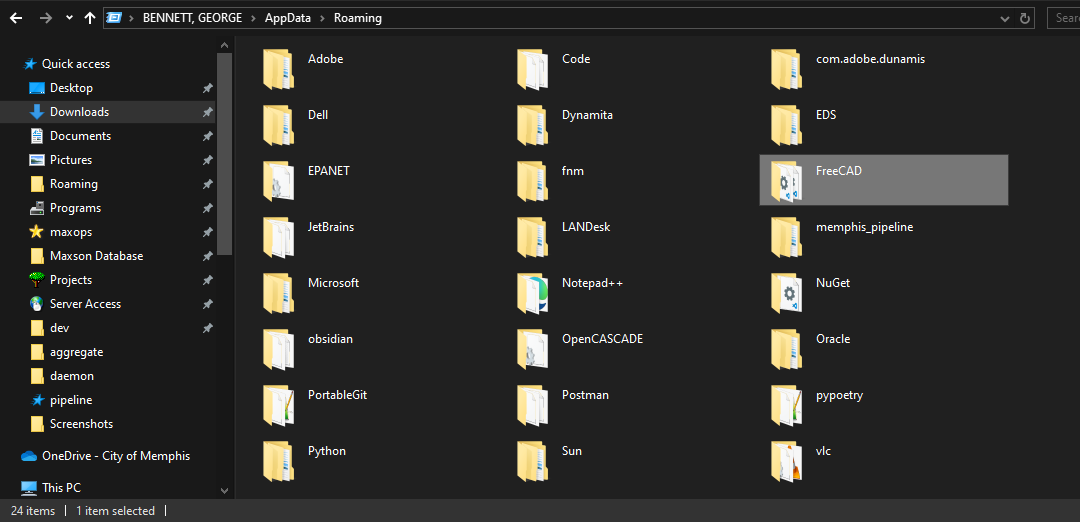1080x522 pixels.
Task: Open the FreeCAD folder
Action: [838, 171]
